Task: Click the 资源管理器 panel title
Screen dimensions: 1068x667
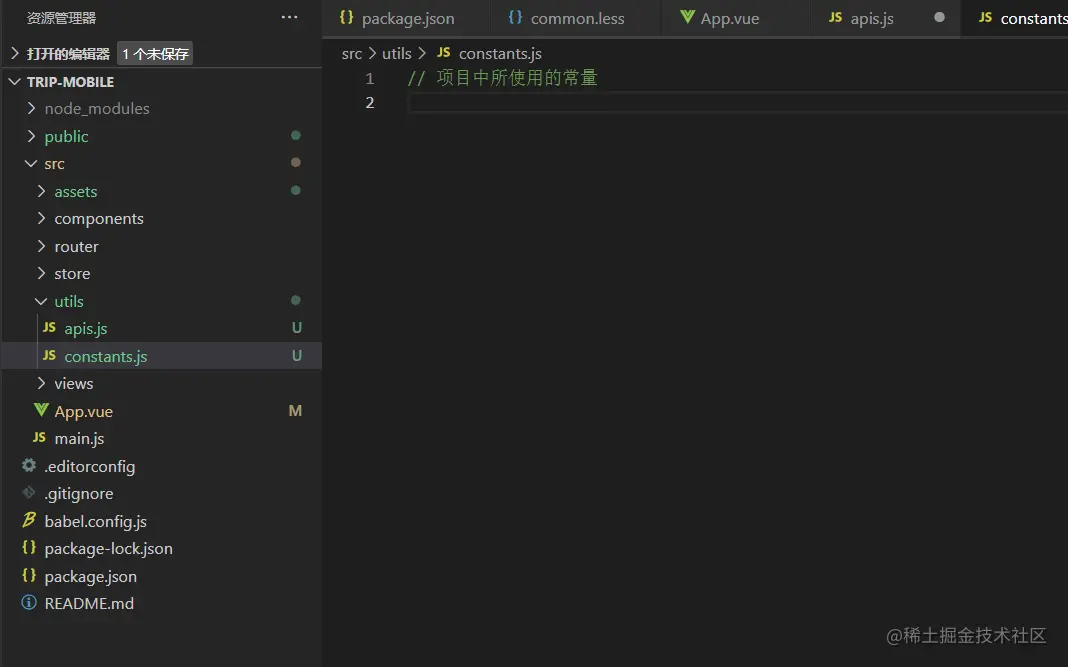Action: [61, 18]
